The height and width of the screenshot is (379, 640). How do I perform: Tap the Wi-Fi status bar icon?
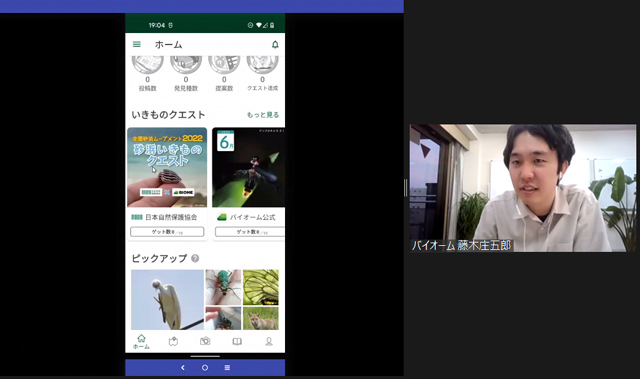[x=259, y=25]
